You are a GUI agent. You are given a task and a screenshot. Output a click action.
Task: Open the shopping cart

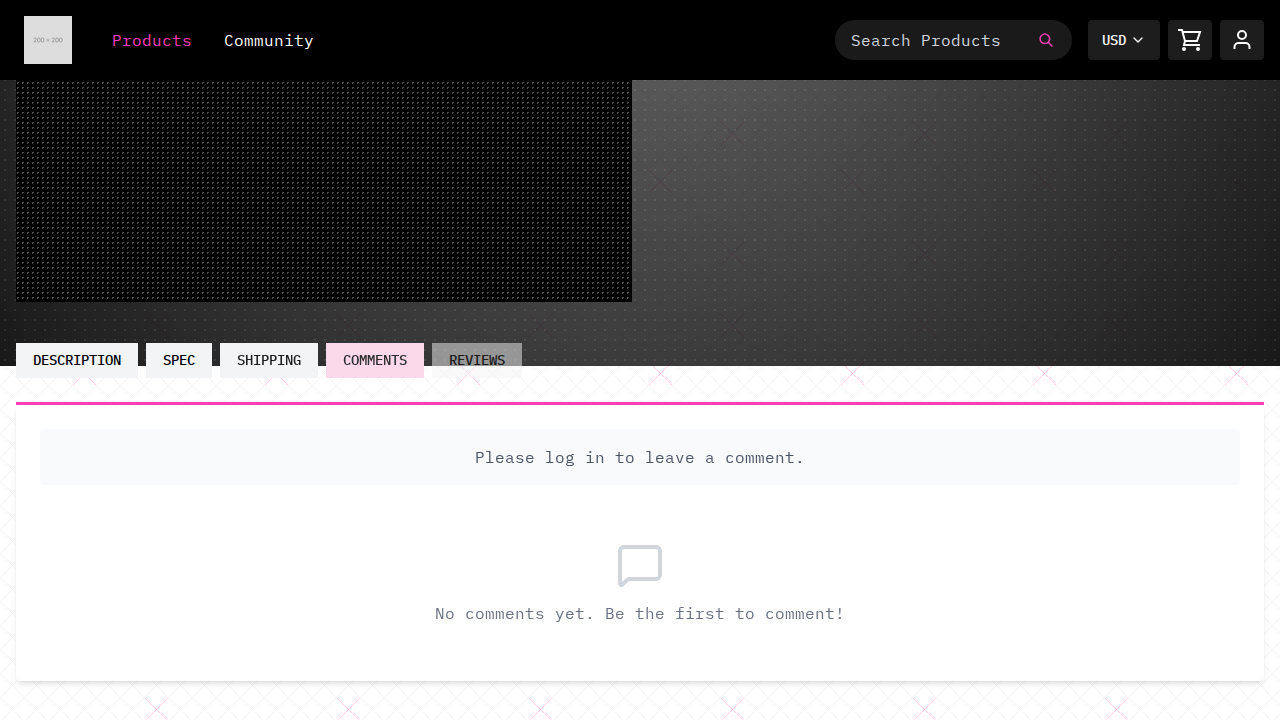click(x=1190, y=40)
